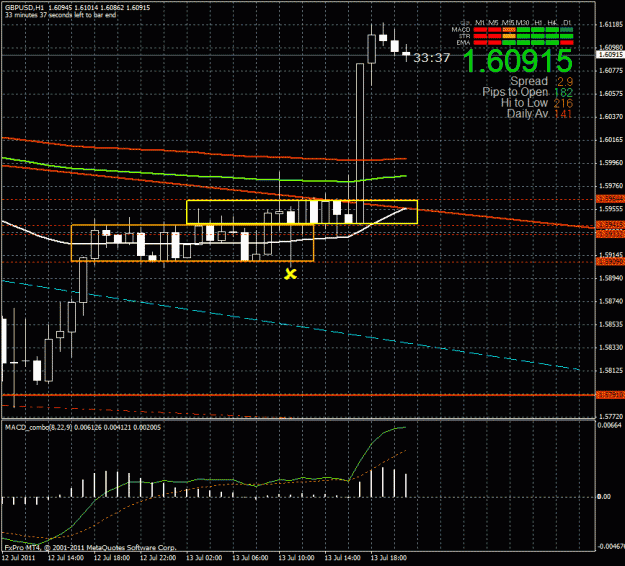Click the 1.59960 price axis label
Viewport: 625px width, 566px height.
point(611,163)
